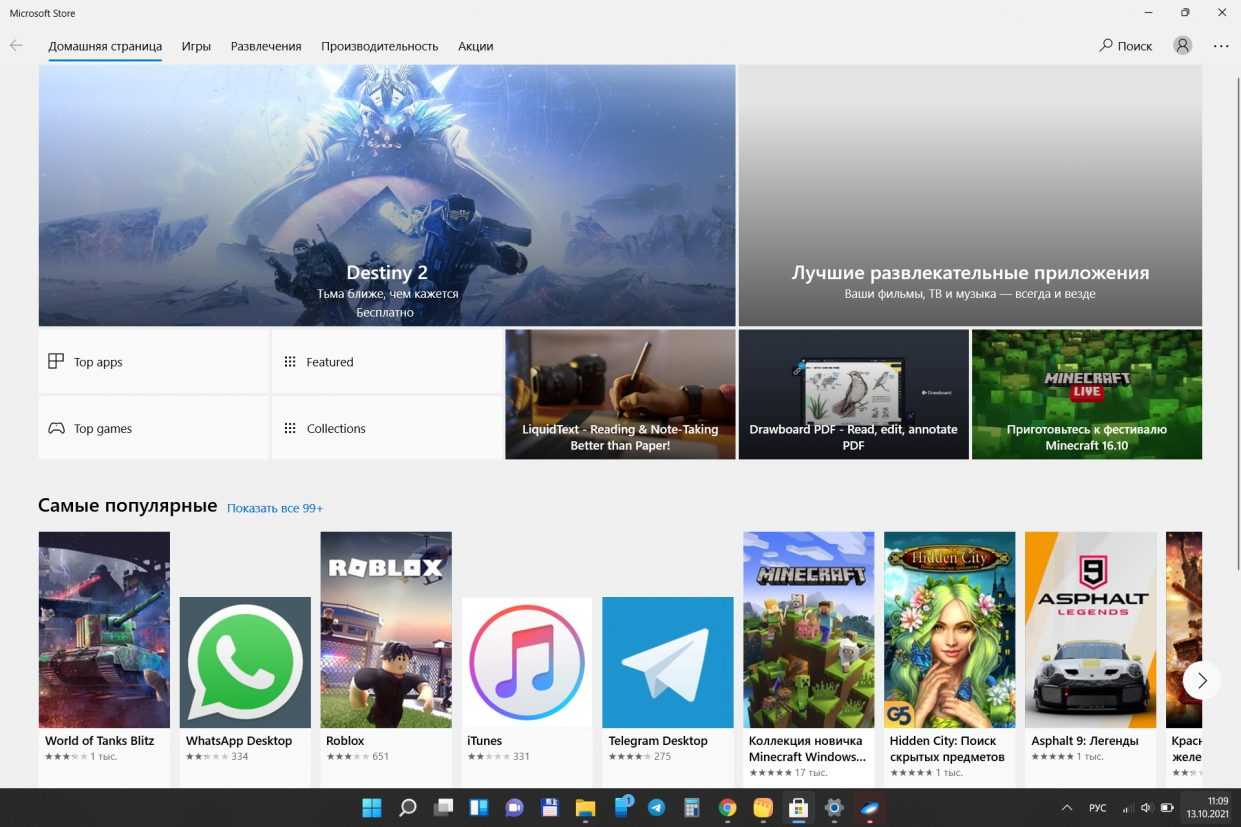Click the Windows Start button in taskbar

tap(371, 808)
